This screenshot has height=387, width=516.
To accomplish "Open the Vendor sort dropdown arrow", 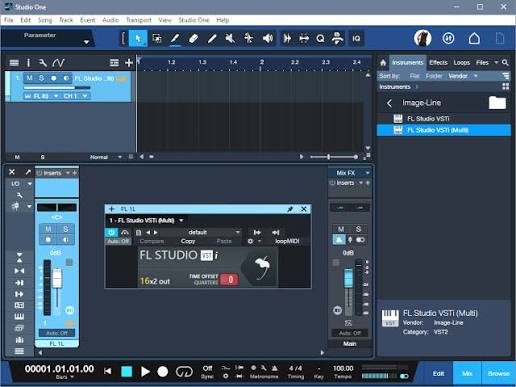I will (x=476, y=76).
